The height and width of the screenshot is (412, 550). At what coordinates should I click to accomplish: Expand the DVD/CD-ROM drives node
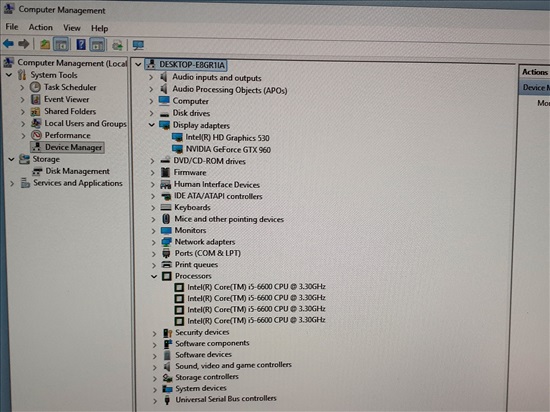pyautogui.click(x=152, y=161)
